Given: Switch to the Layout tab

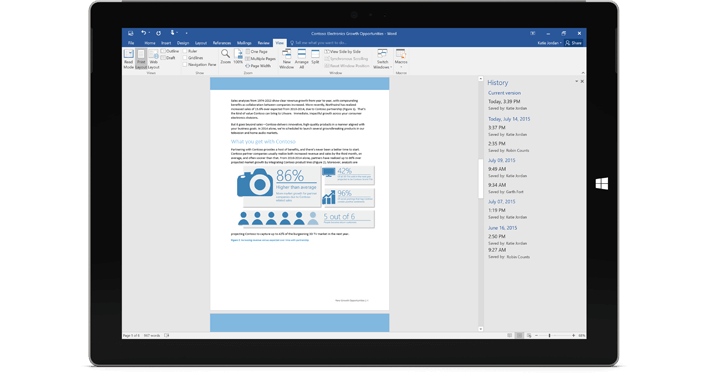Looking at the screenshot, I should 201,43.
